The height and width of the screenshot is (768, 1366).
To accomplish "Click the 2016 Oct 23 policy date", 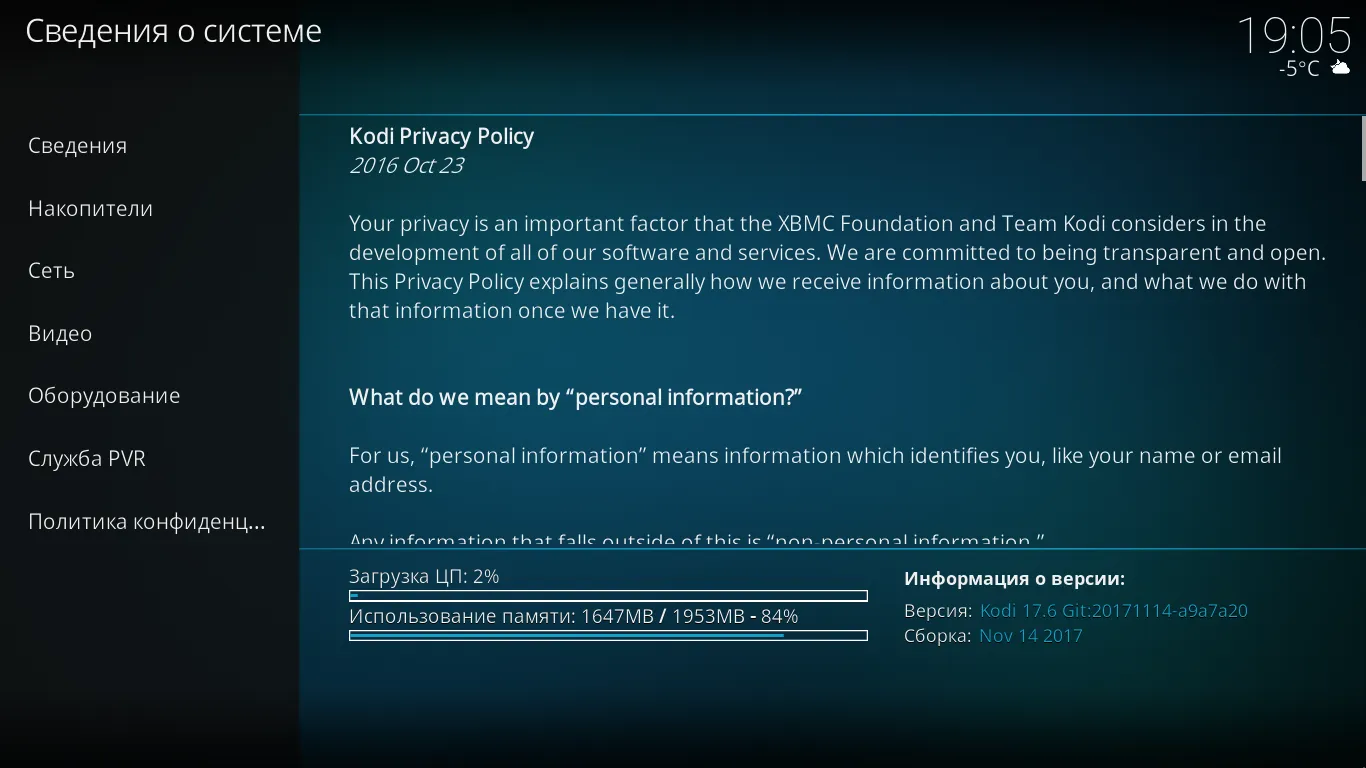I will pyautogui.click(x=406, y=166).
